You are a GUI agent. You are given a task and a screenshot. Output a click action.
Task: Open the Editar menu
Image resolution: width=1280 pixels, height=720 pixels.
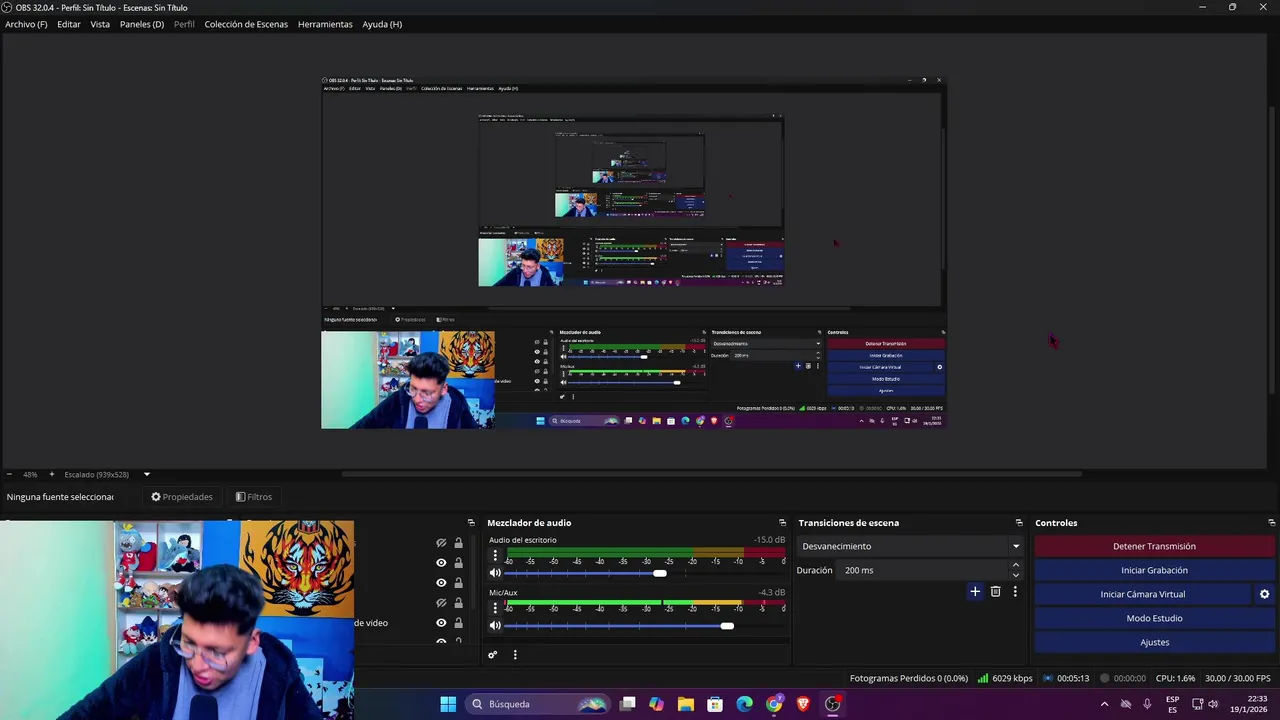pyautogui.click(x=69, y=24)
